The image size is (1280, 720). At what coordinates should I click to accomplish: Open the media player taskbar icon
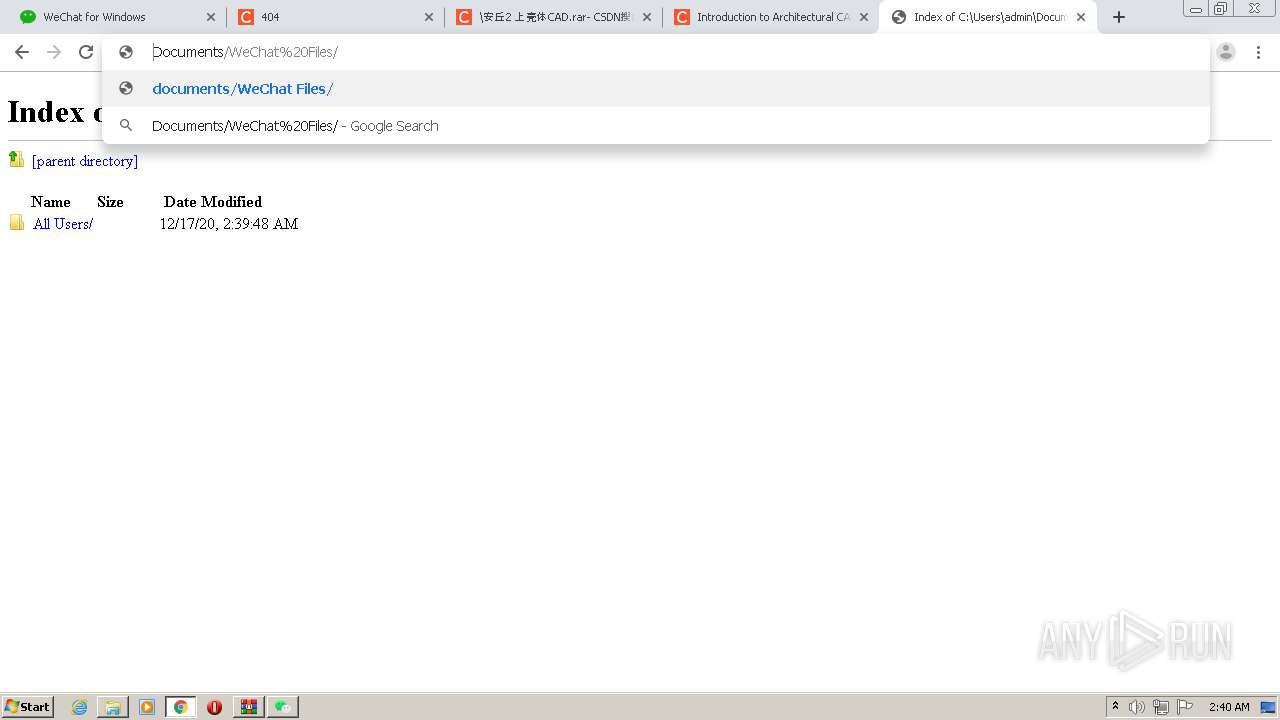[x=147, y=707]
